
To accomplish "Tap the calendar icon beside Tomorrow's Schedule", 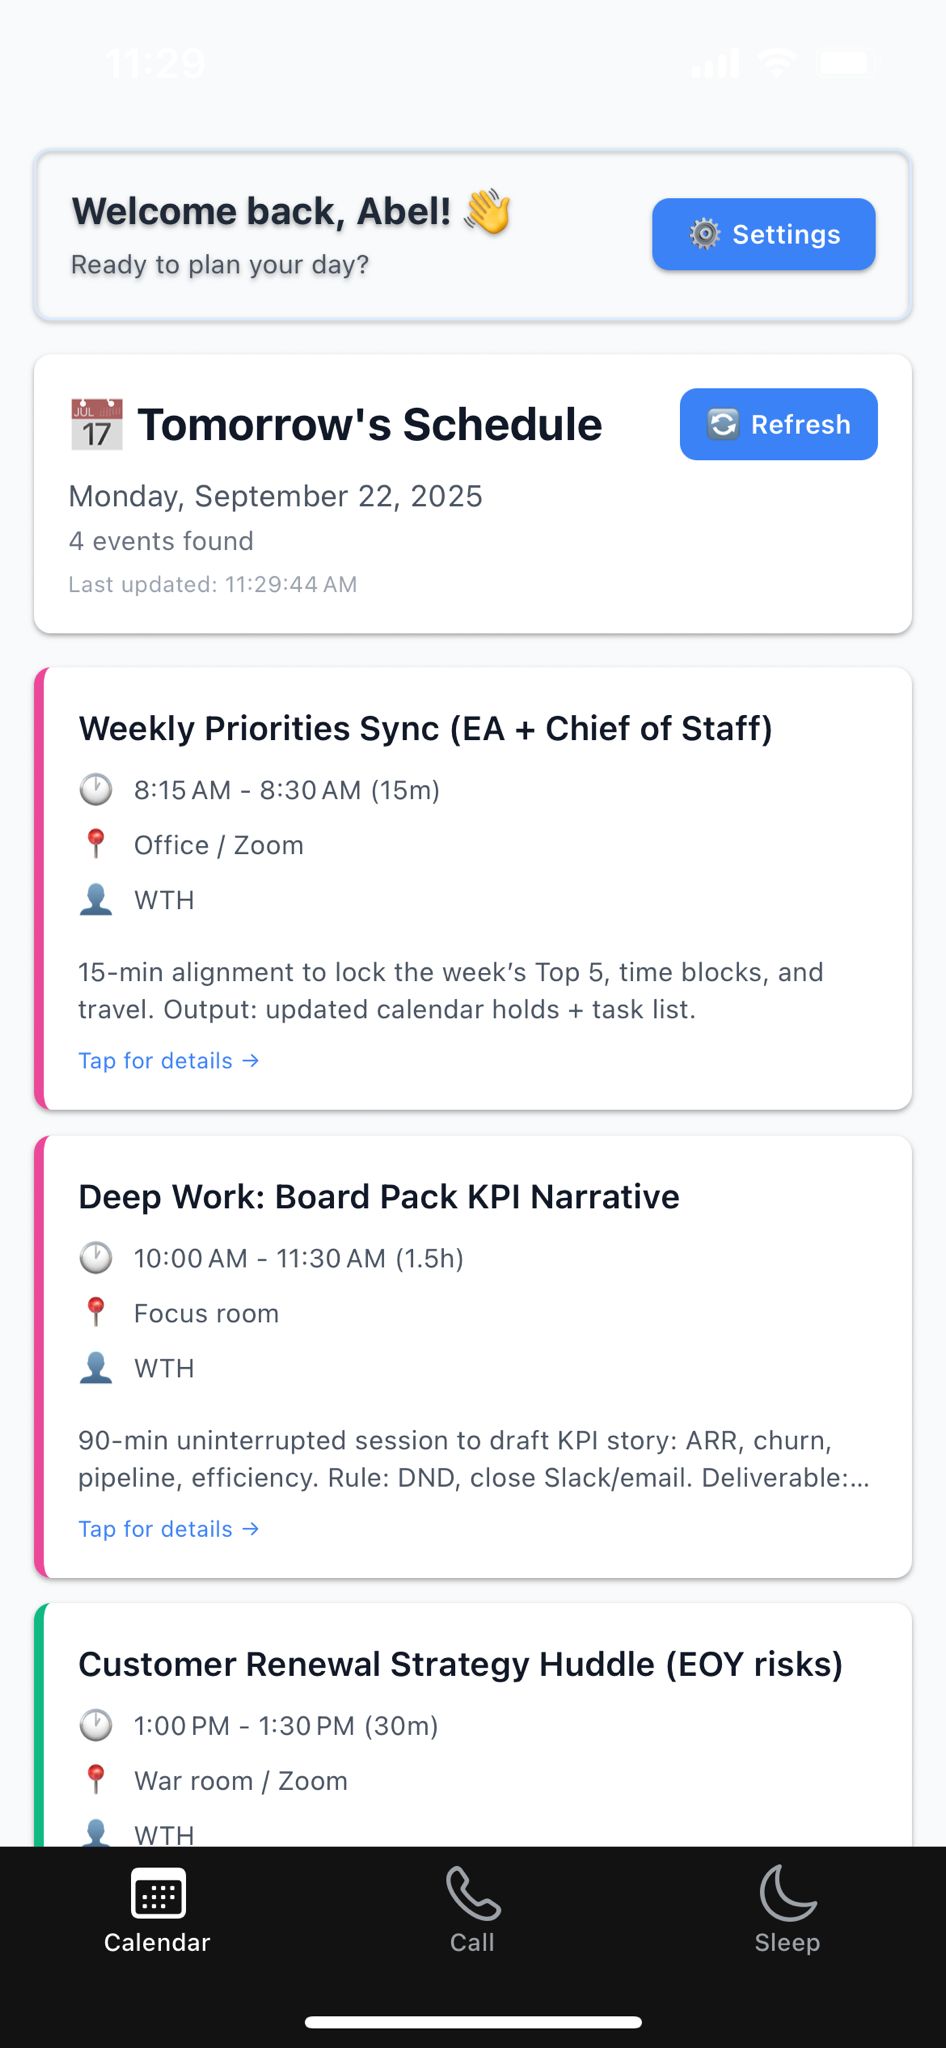I will [x=97, y=423].
